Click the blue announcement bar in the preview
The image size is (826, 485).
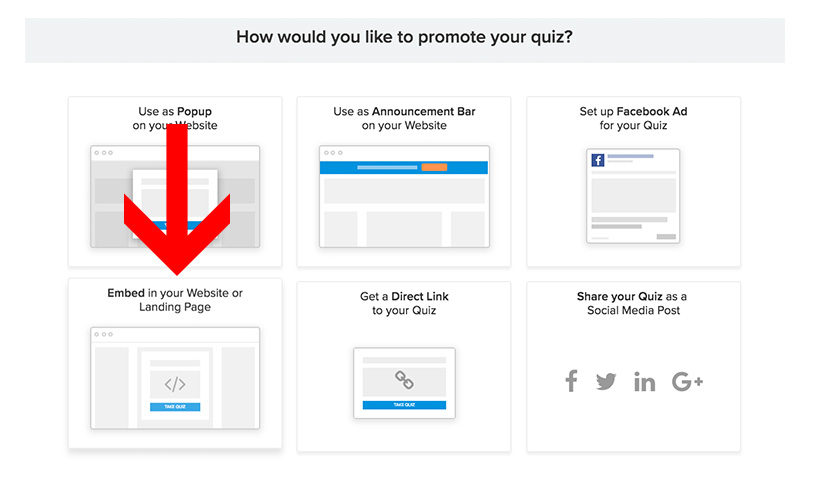click(404, 167)
